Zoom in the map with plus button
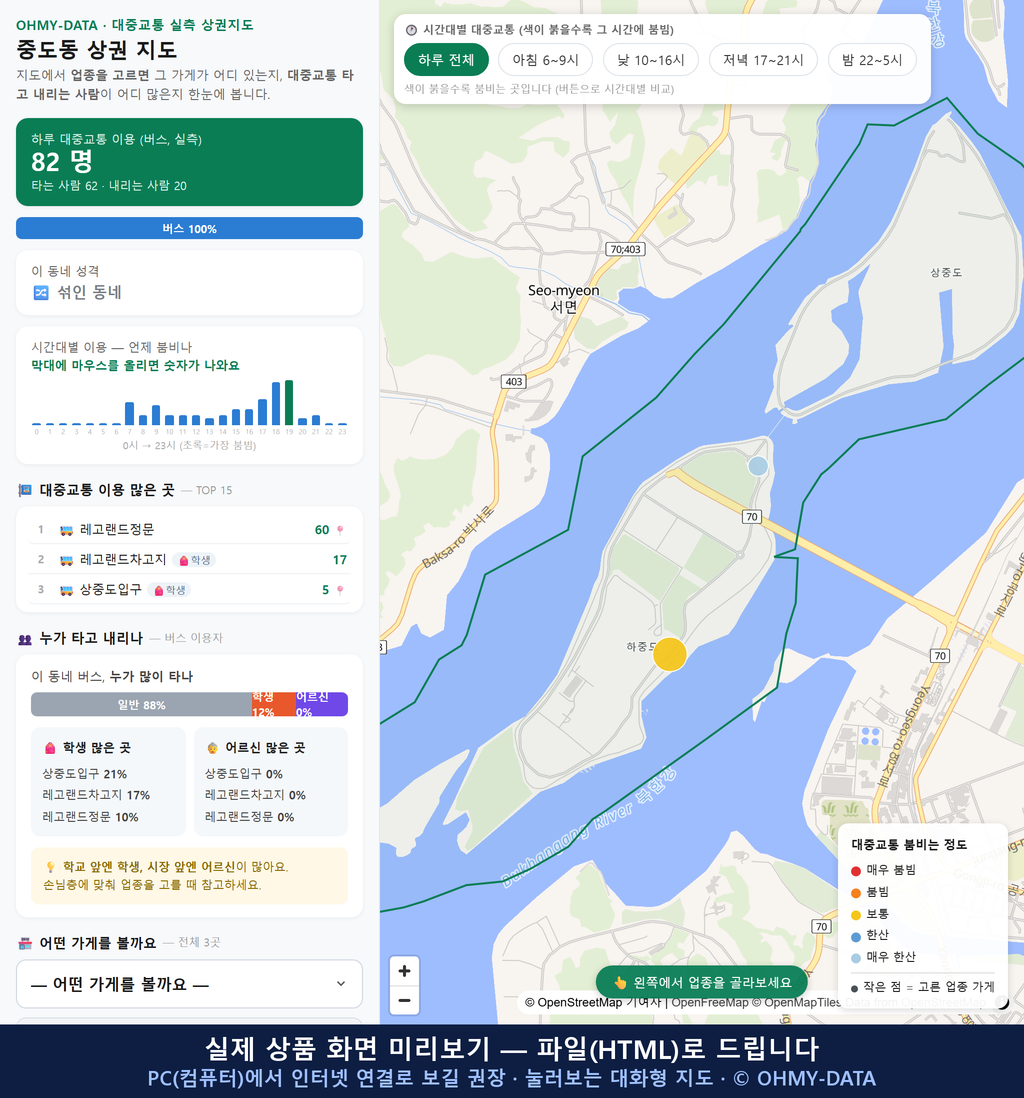1024x1098 pixels. [x=404, y=971]
